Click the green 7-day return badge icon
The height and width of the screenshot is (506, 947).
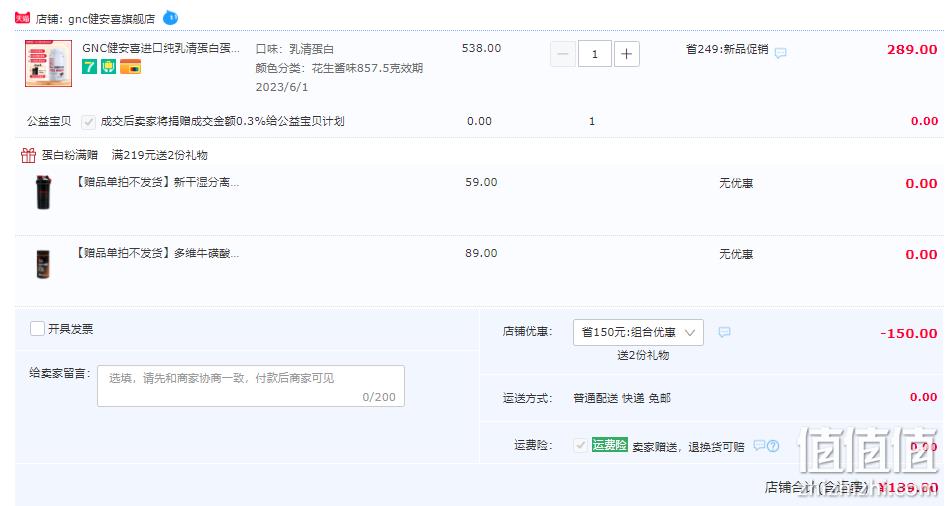click(x=89, y=67)
